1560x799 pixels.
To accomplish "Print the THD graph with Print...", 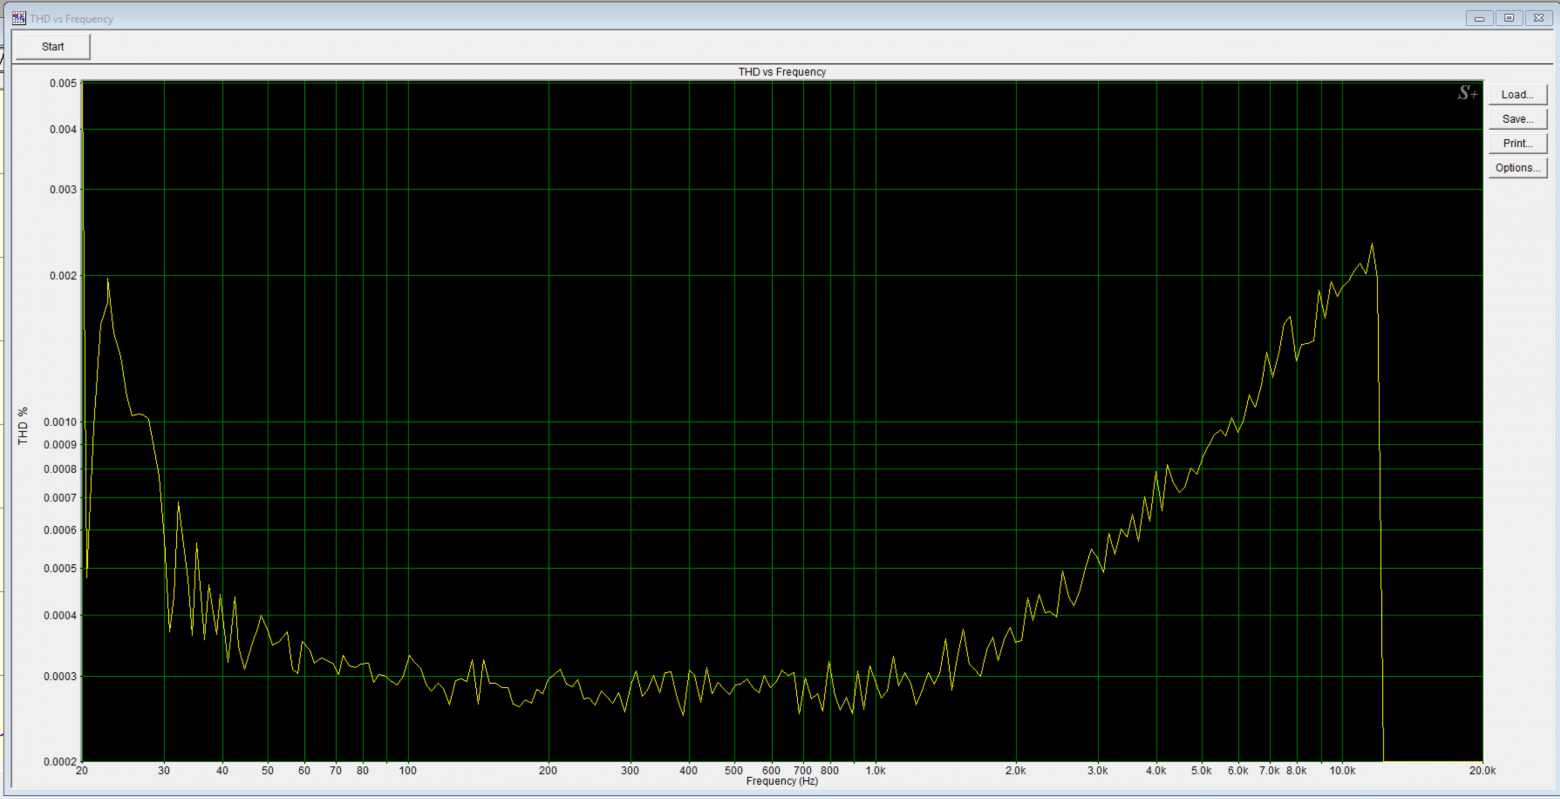I will [1517, 143].
